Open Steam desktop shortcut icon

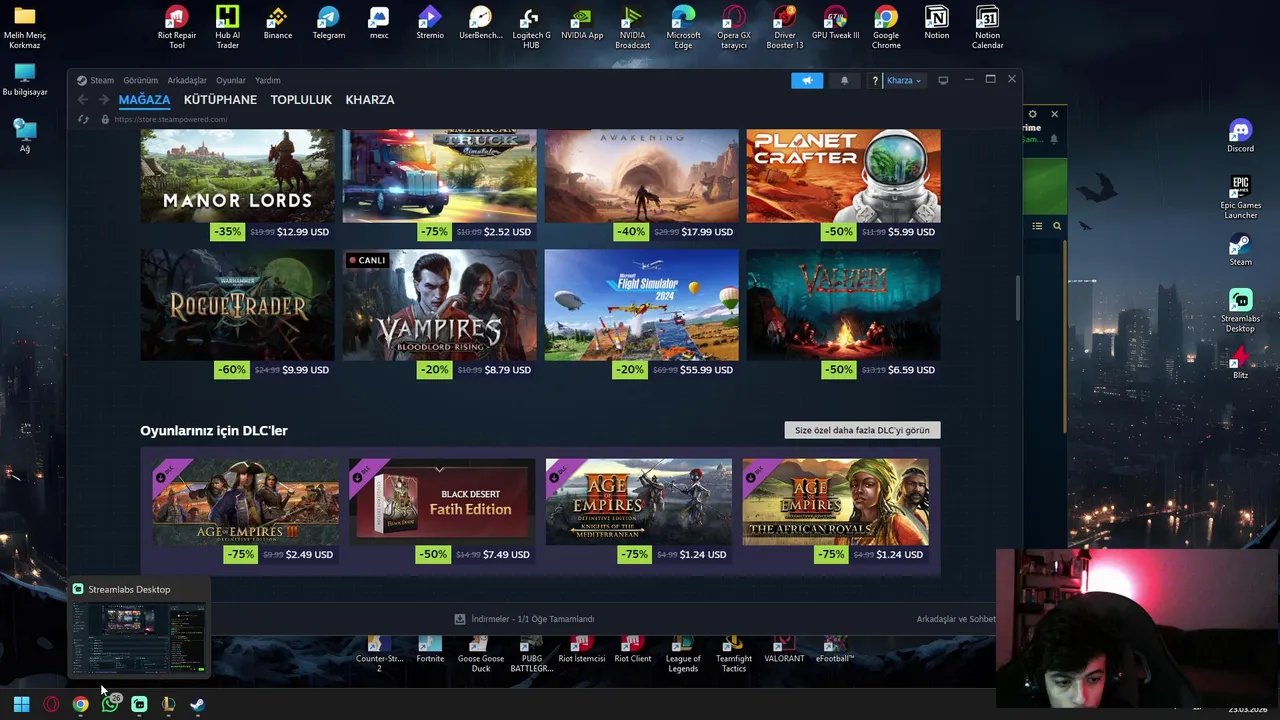pos(1240,250)
